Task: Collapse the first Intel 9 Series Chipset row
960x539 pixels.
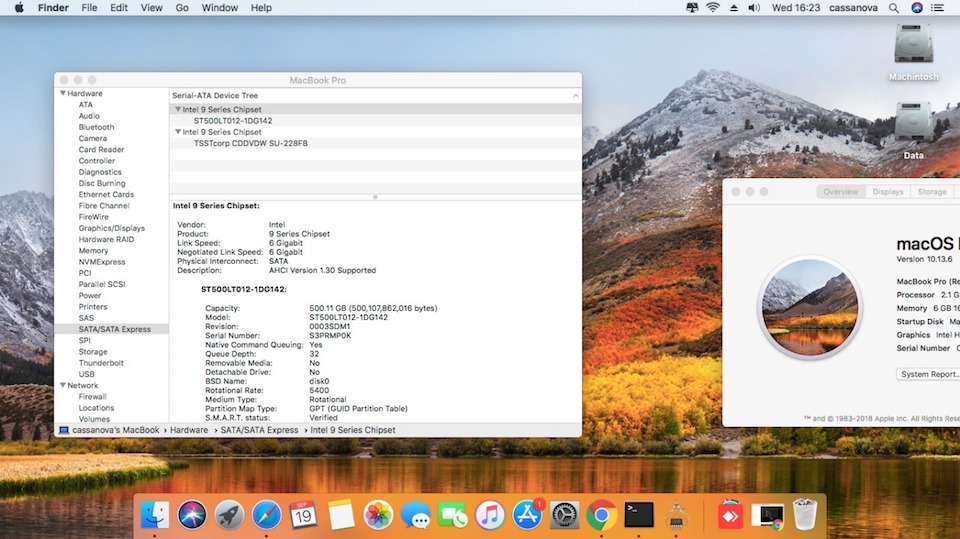Action: tap(178, 109)
